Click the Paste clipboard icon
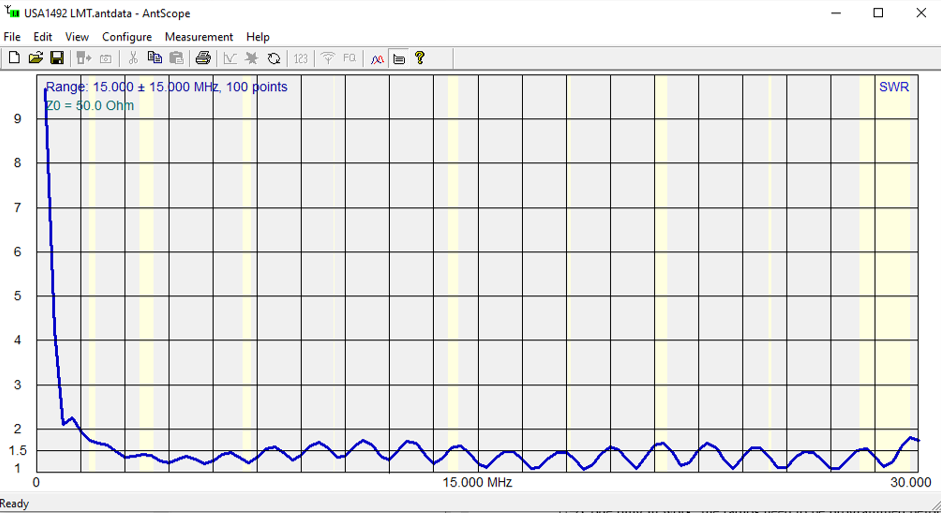The height and width of the screenshot is (513, 941). click(176, 58)
